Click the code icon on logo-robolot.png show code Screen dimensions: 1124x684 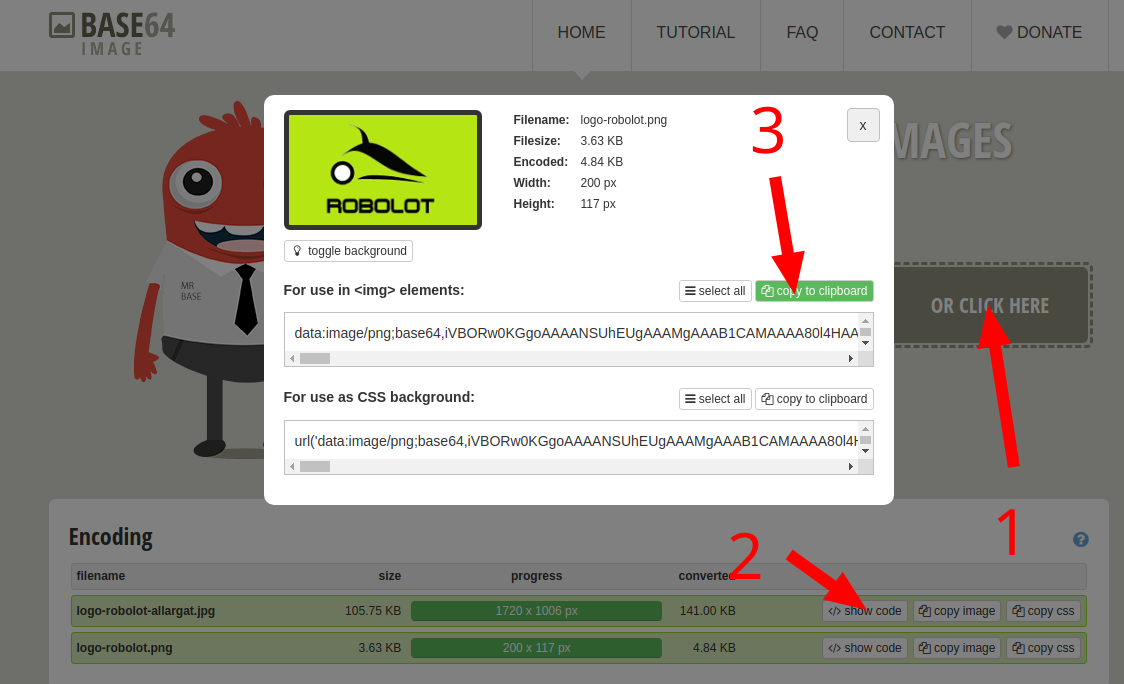click(x=835, y=647)
